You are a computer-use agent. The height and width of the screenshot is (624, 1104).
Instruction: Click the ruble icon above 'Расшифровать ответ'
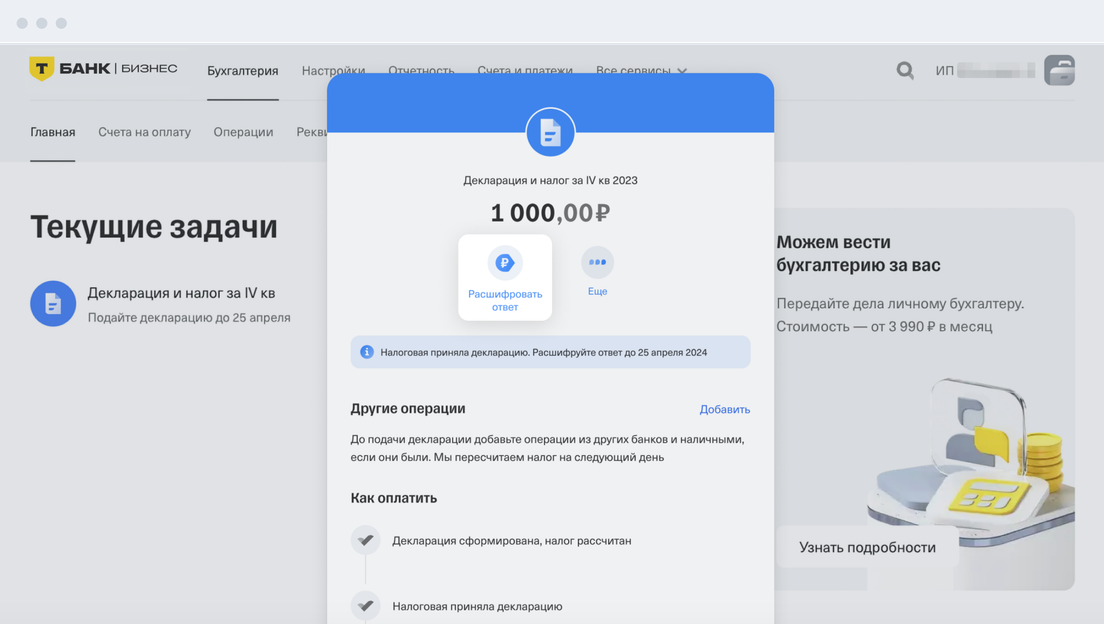point(505,263)
